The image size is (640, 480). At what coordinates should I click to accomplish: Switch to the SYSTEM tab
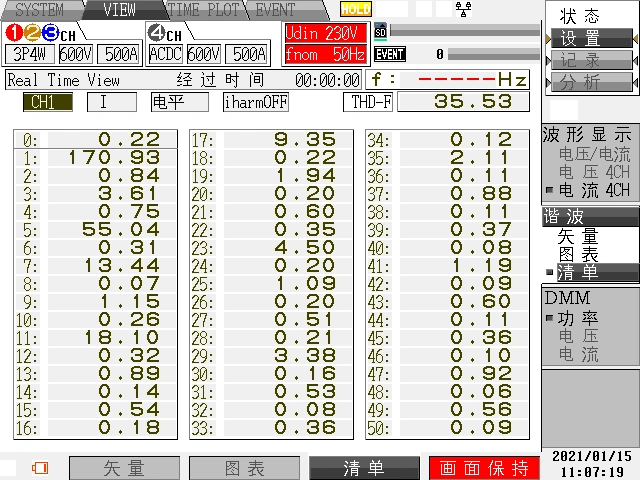tap(41, 10)
